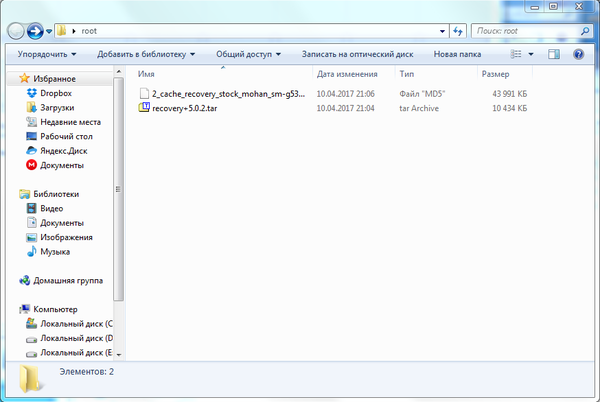Expand the Добавить в библиотеку dropdown

[x=146, y=54]
